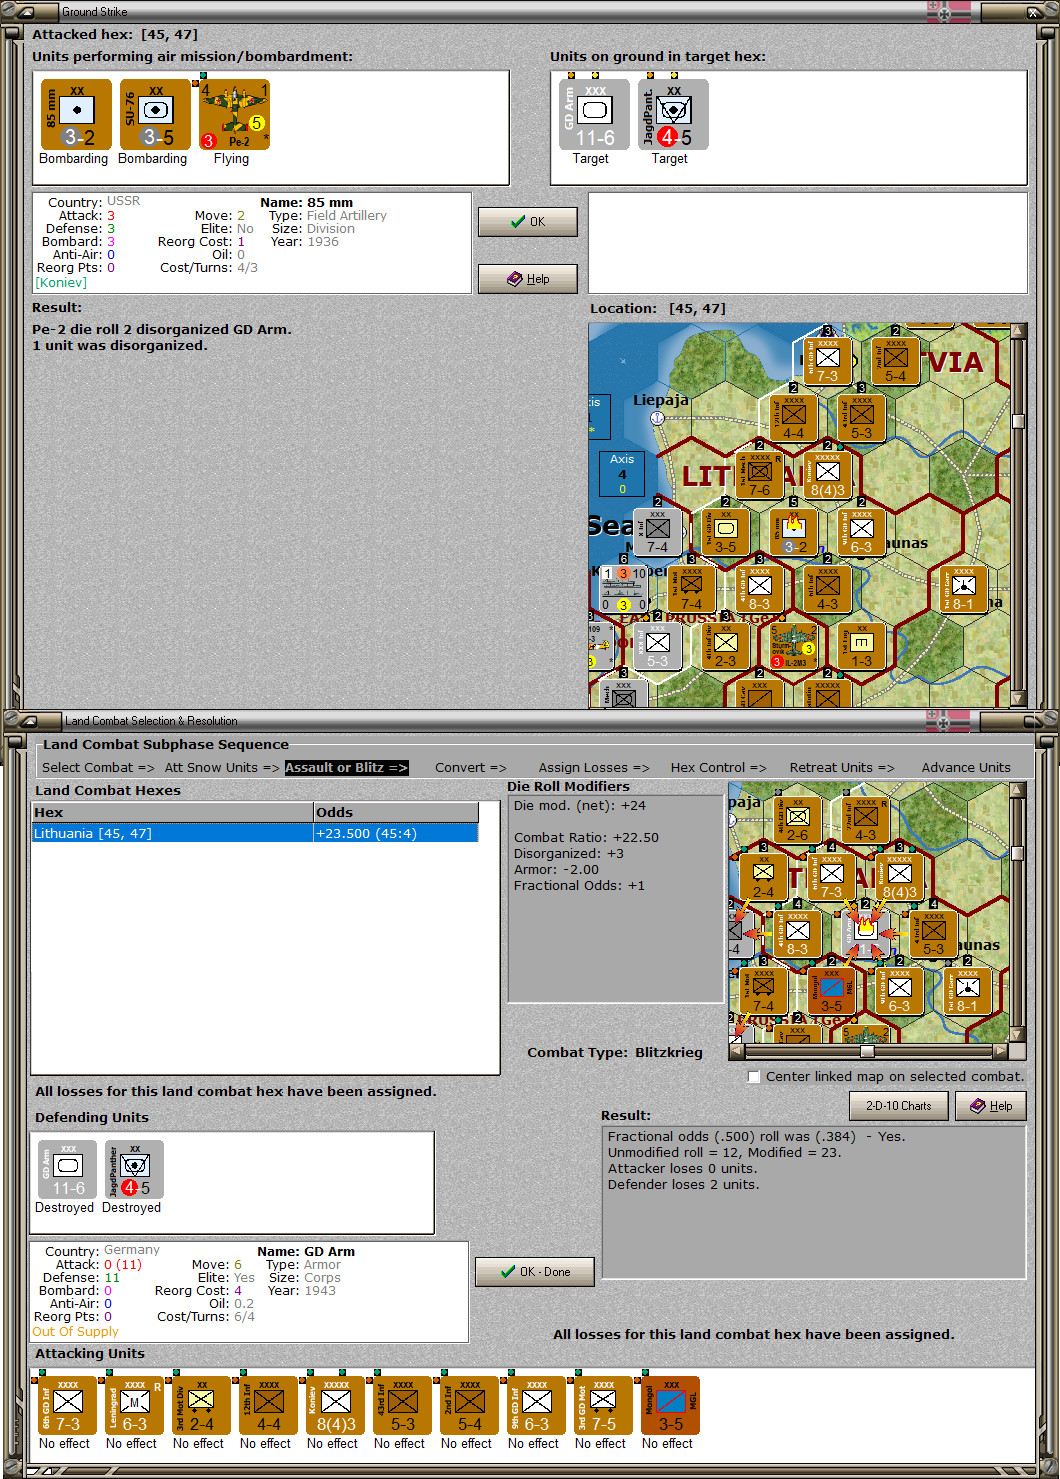1060x1479 pixels.
Task: Select the Select Combat subphase
Action: (x=98, y=768)
